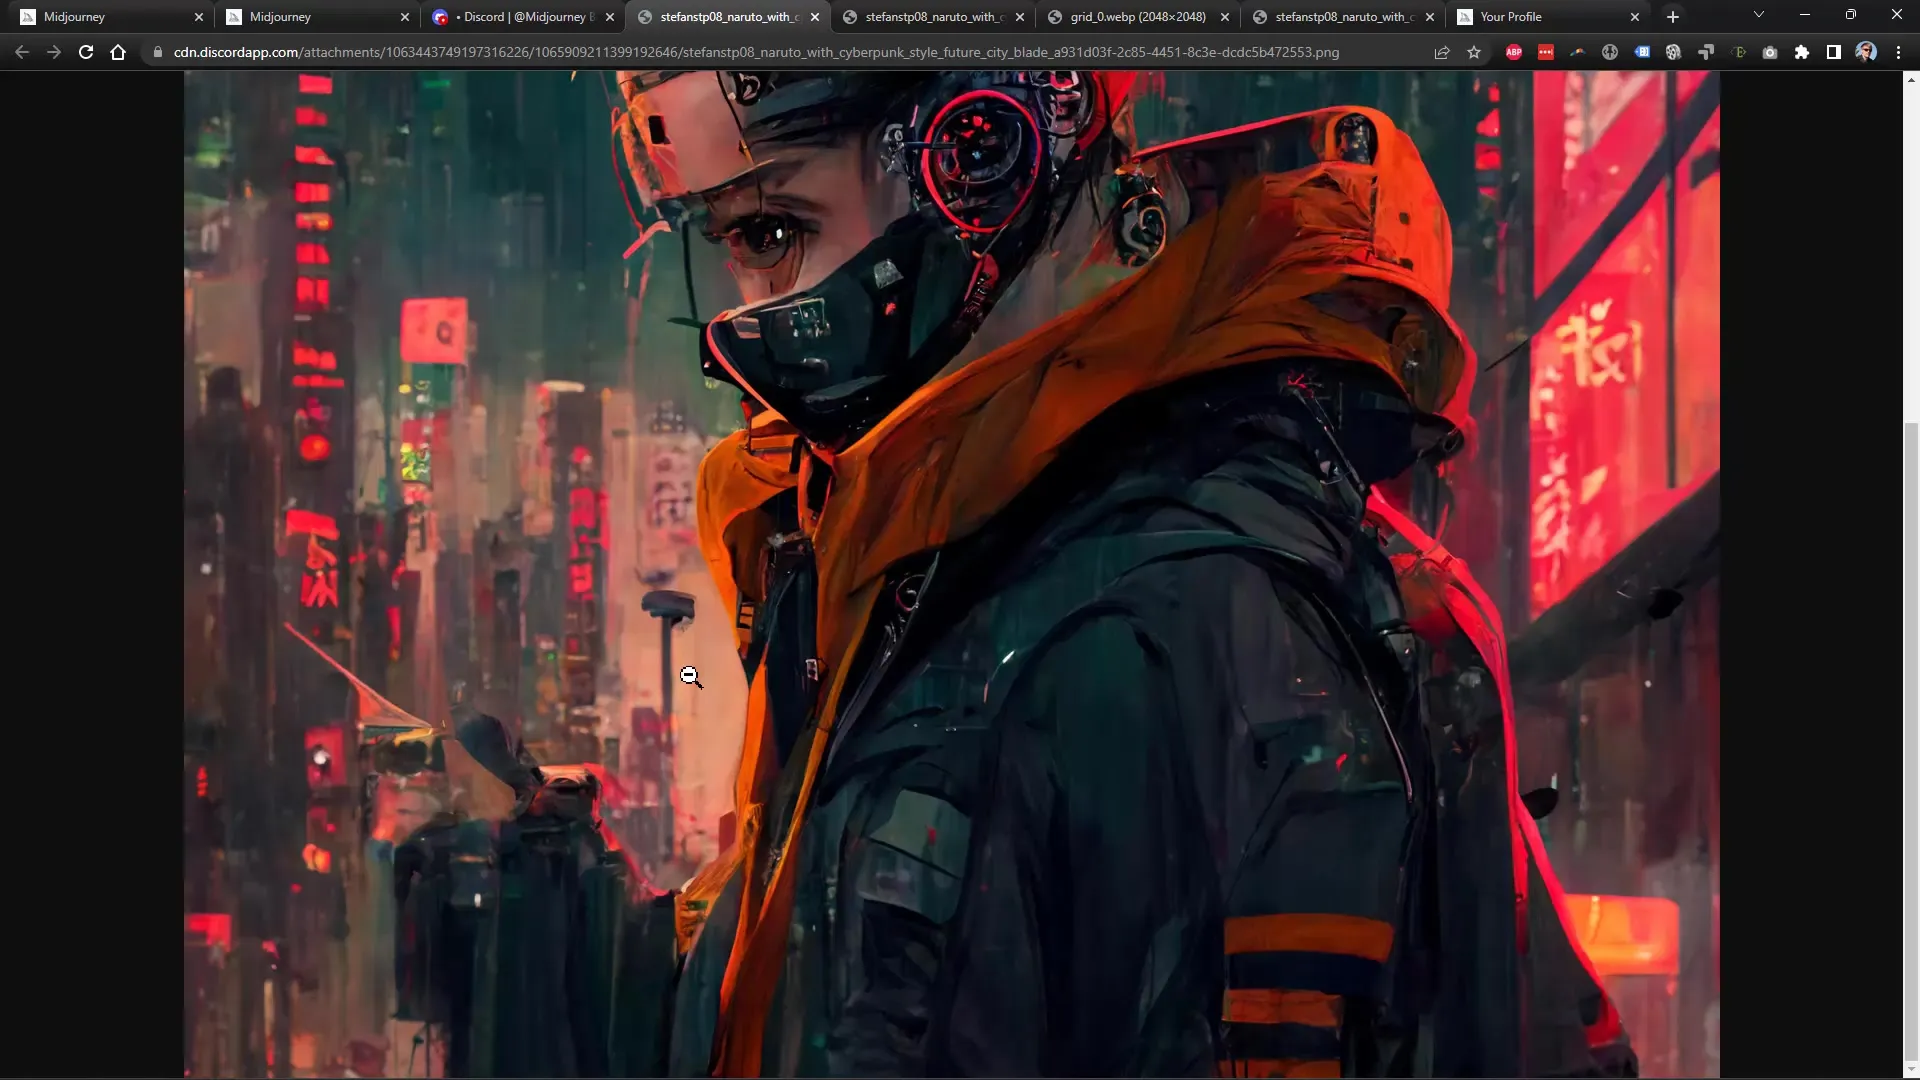This screenshot has height=1080, width=1920.
Task: Close the Your Profile tab
Action: 1635,17
